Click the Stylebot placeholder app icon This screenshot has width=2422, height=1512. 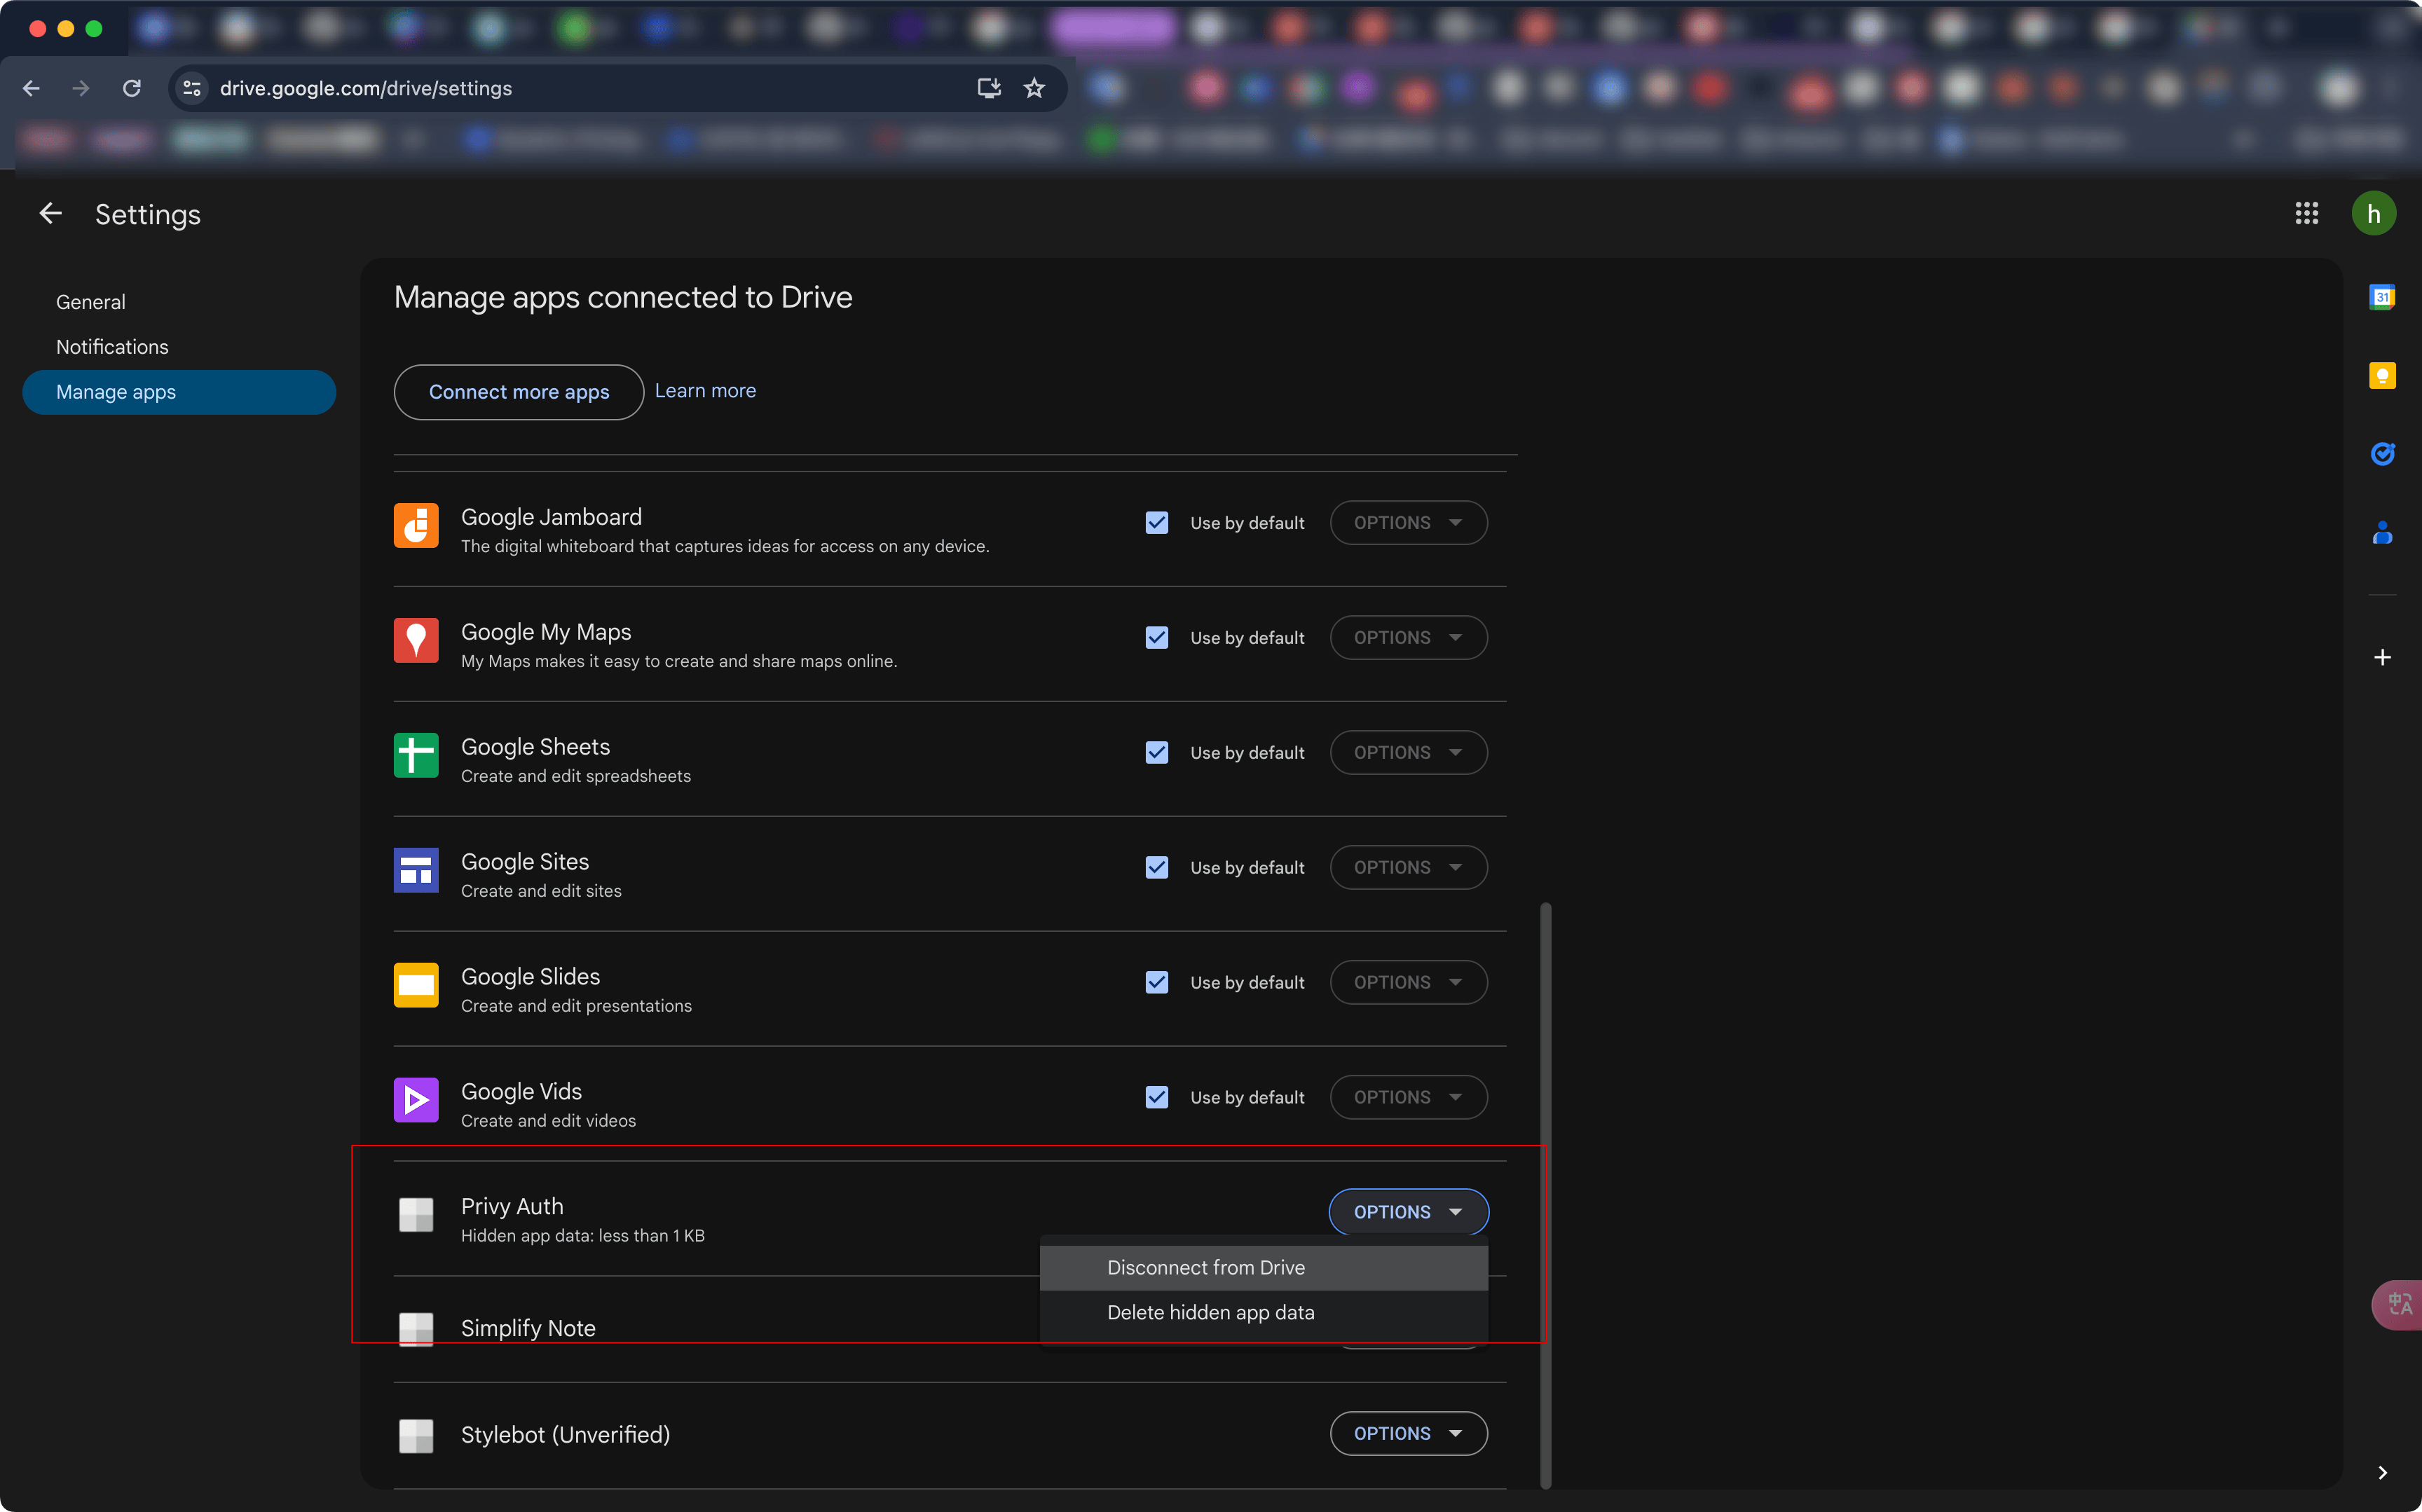coord(416,1436)
